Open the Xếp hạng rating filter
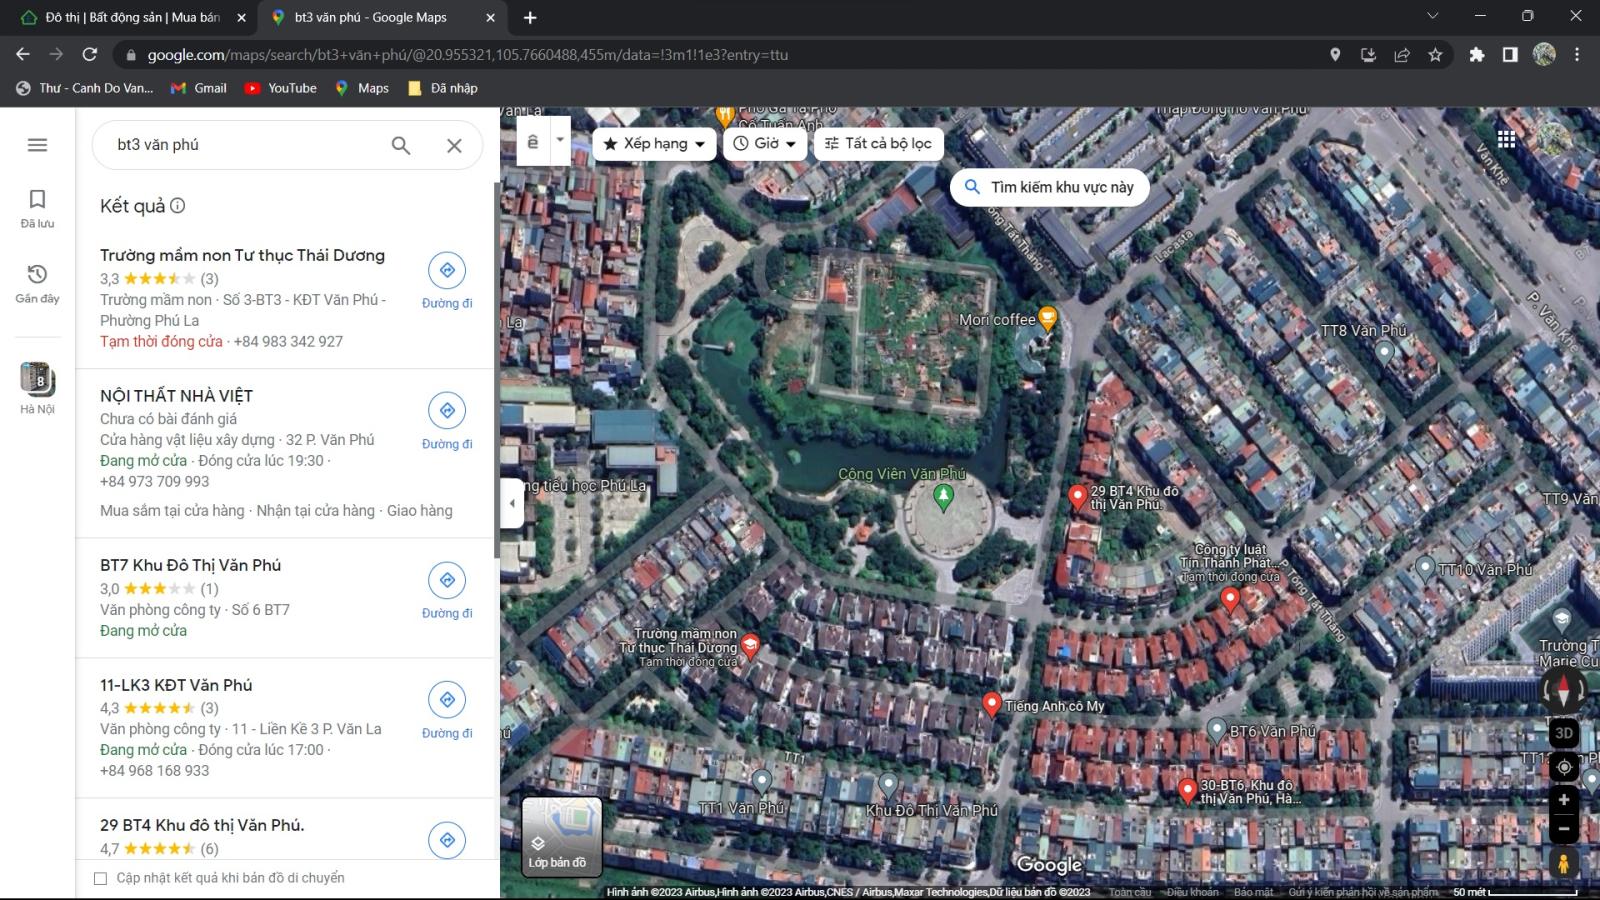 tap(655, 143)
